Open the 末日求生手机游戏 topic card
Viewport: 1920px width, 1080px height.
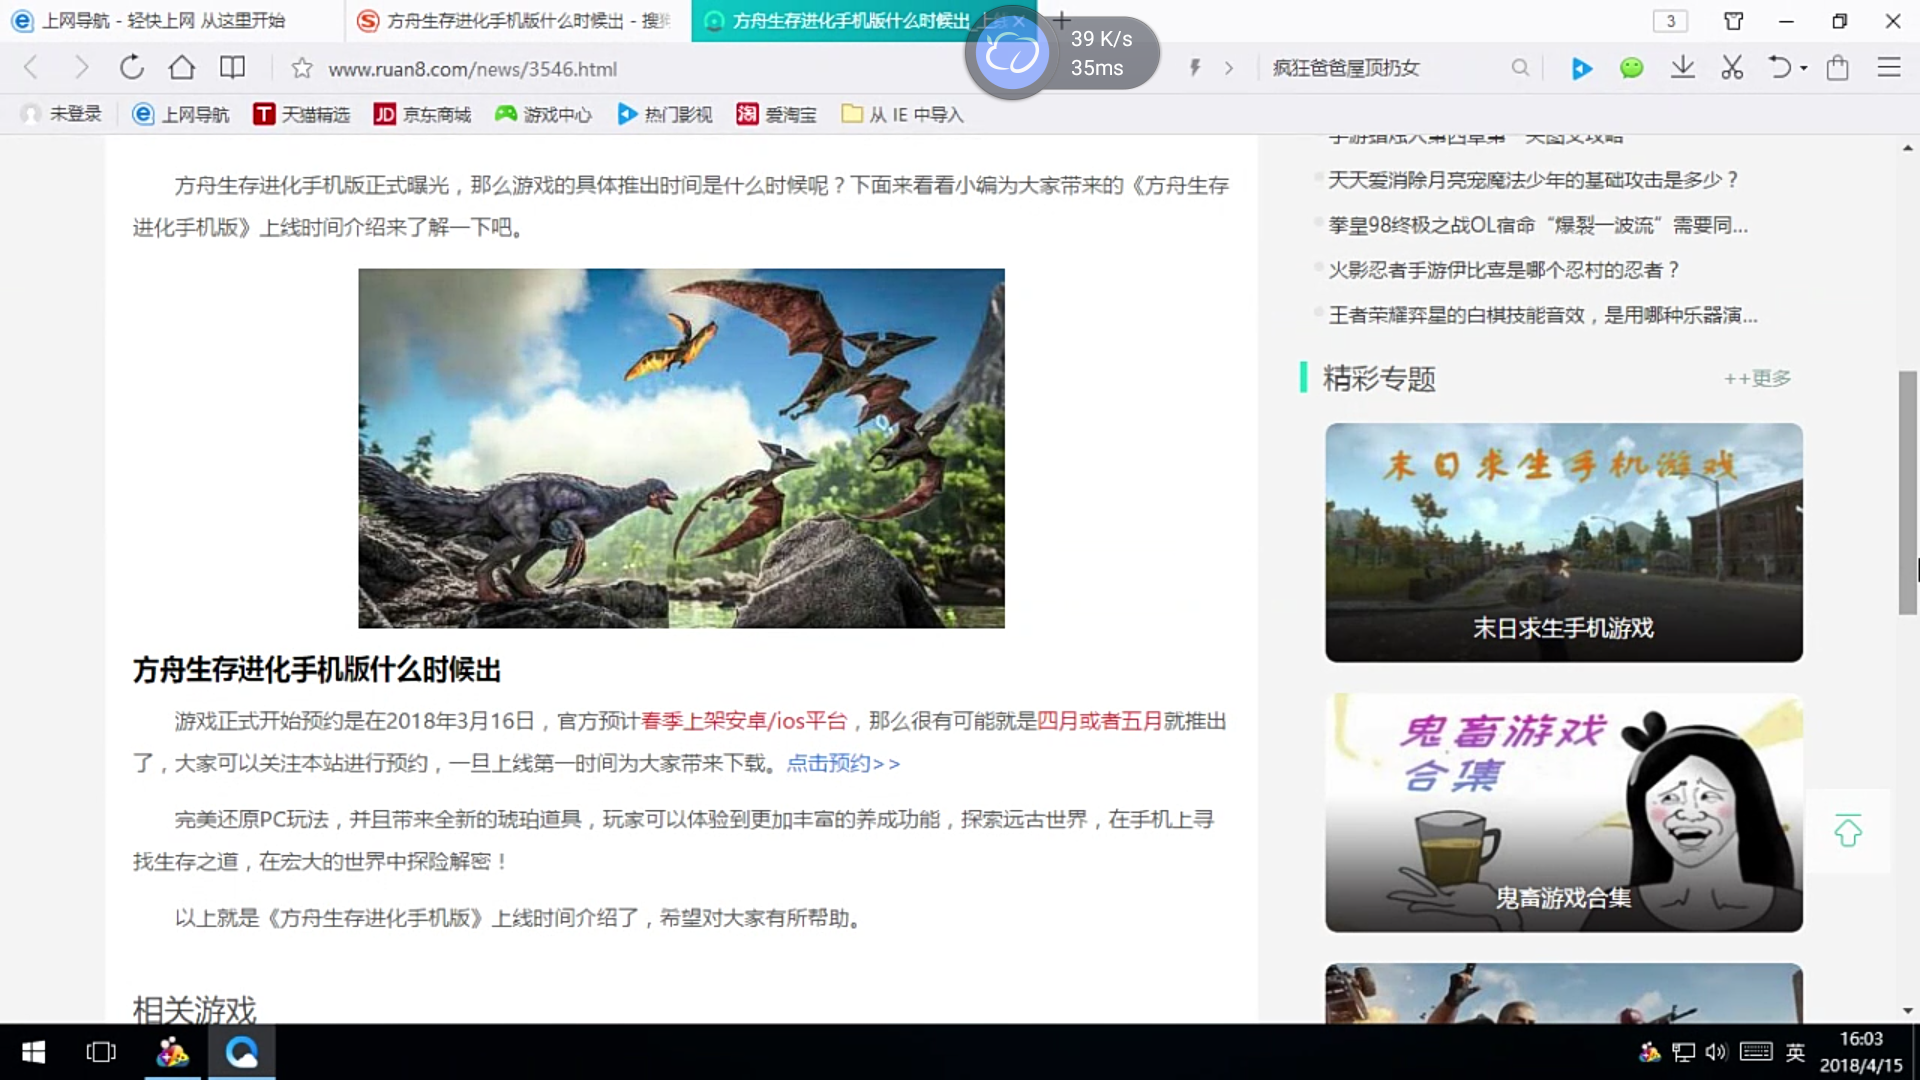[x=1564, y=542]
